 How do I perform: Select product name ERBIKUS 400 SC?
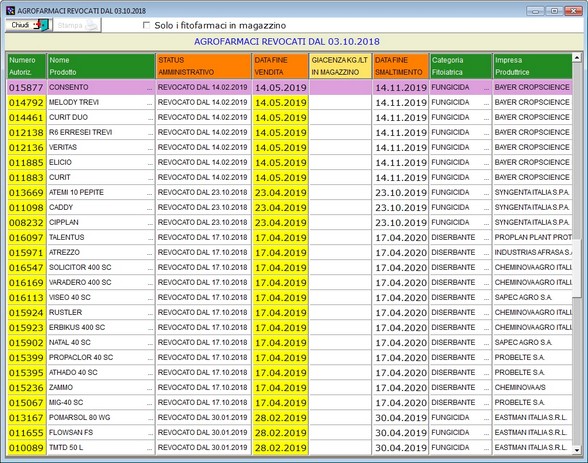click(77, 327)
